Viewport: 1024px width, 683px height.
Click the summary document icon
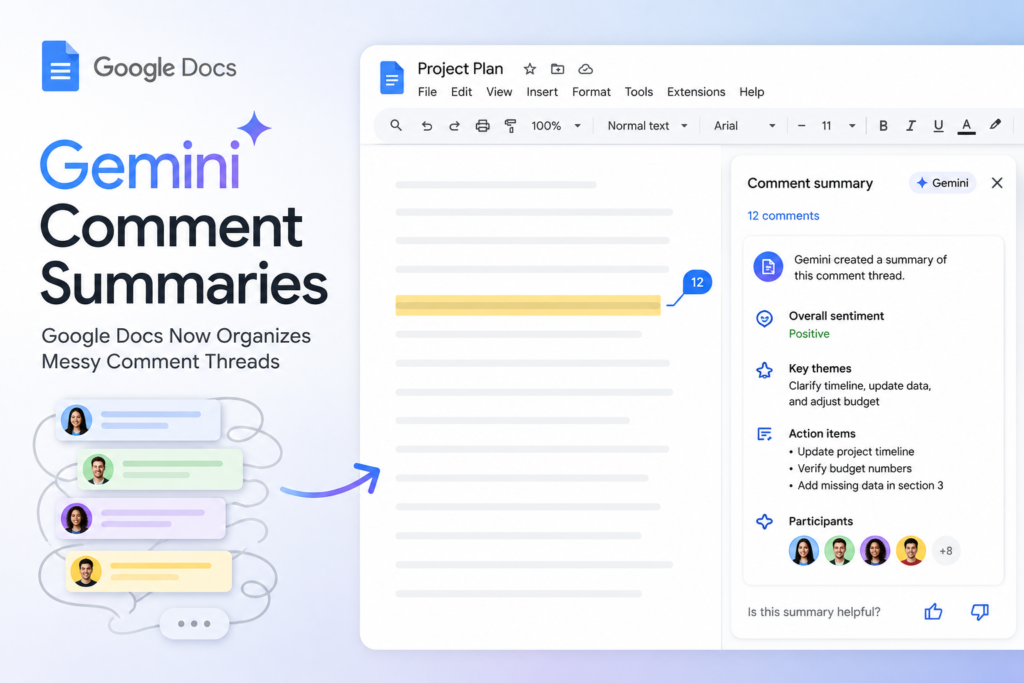768,266
